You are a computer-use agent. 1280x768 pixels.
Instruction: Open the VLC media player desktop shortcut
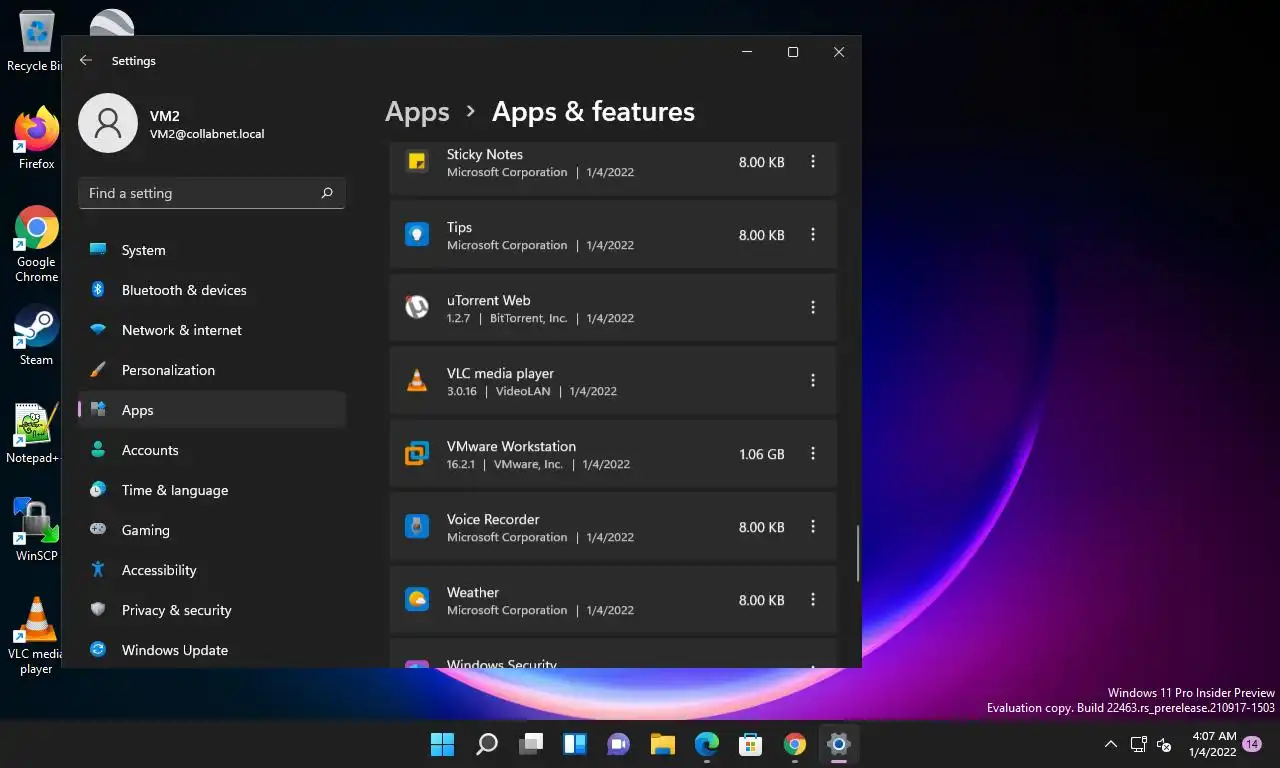[36, 636]
